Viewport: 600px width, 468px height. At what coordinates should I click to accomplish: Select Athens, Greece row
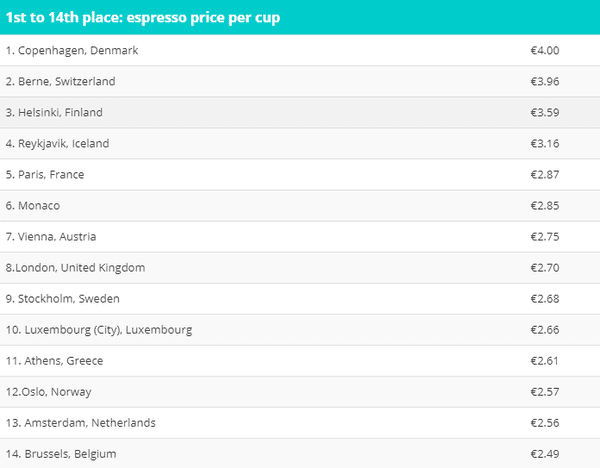pyautogui.click(x=300, y=360)
